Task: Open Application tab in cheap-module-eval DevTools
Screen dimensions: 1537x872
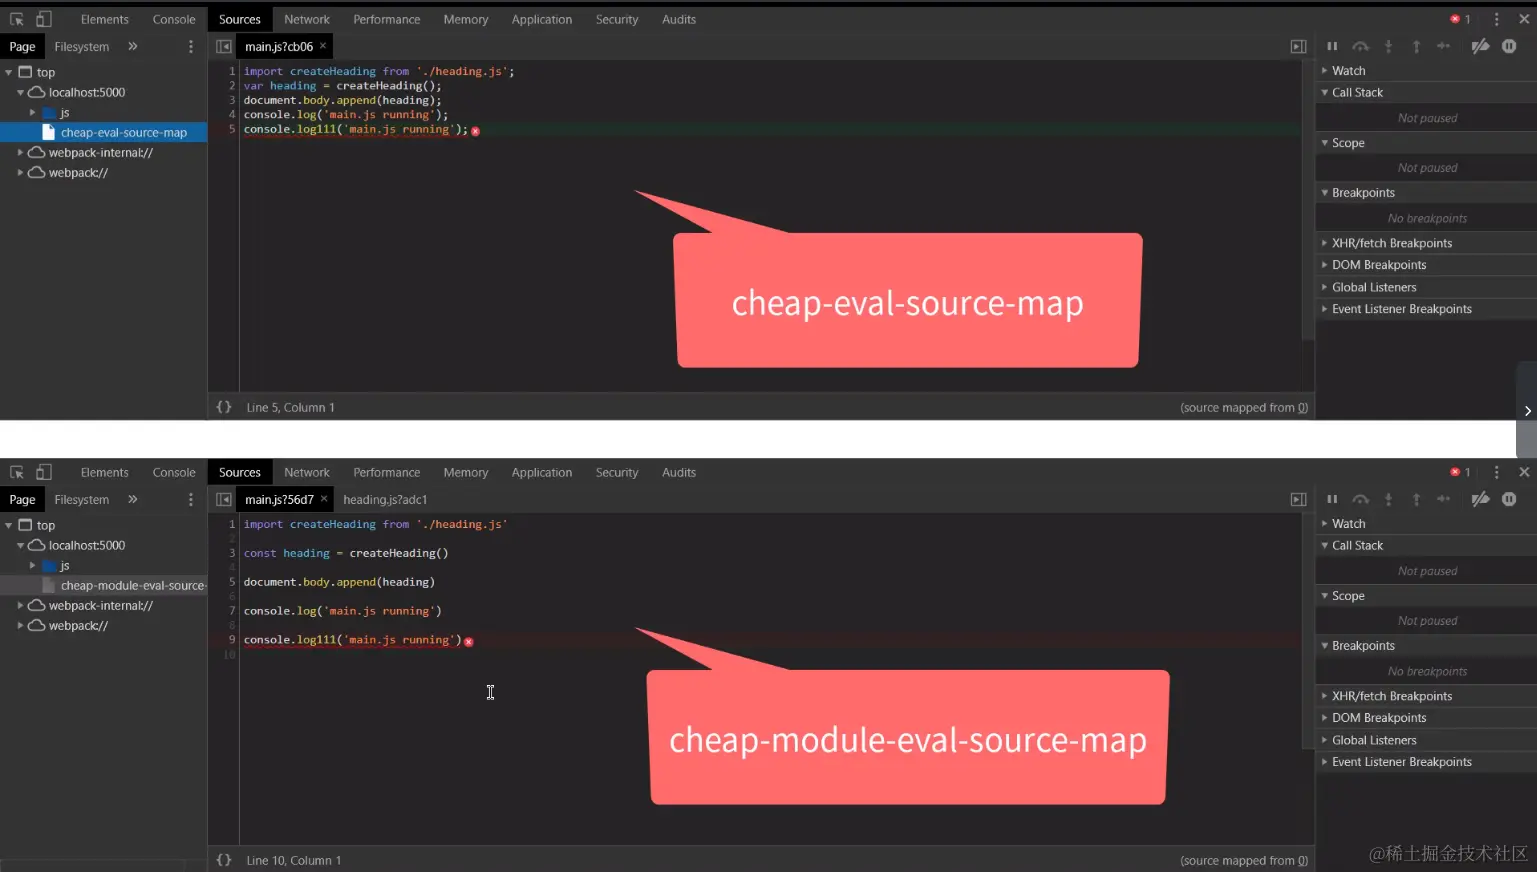Action: point(542,472)
